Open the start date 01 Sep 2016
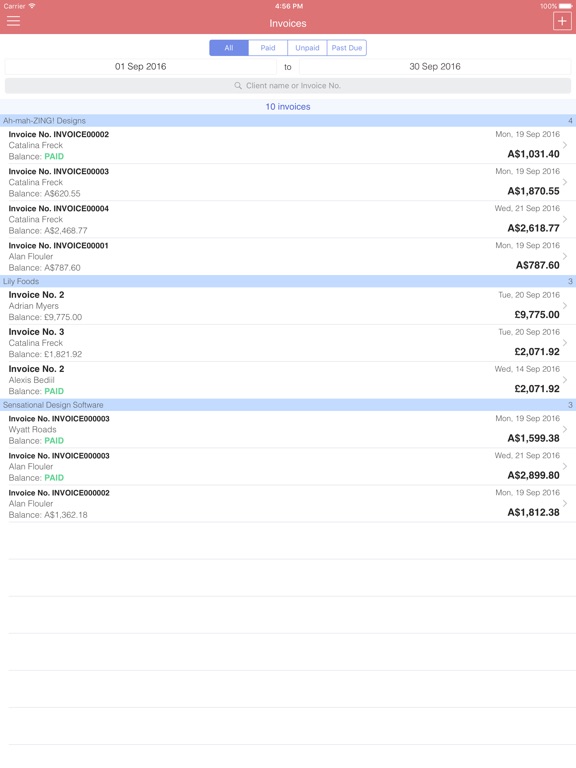Image resolution: width=576 pixels, height=768 pixels. 141,67
